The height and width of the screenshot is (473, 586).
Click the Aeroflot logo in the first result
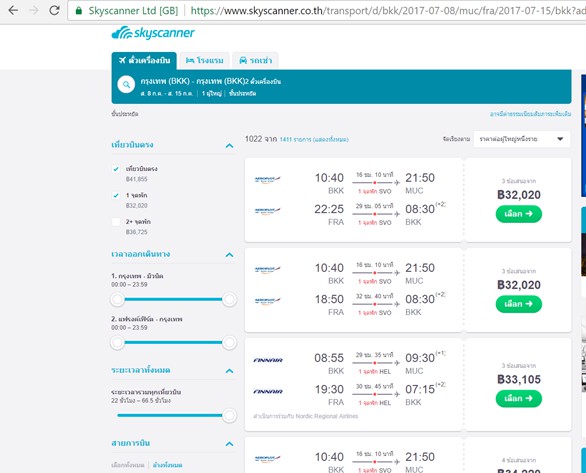[267, 179]
